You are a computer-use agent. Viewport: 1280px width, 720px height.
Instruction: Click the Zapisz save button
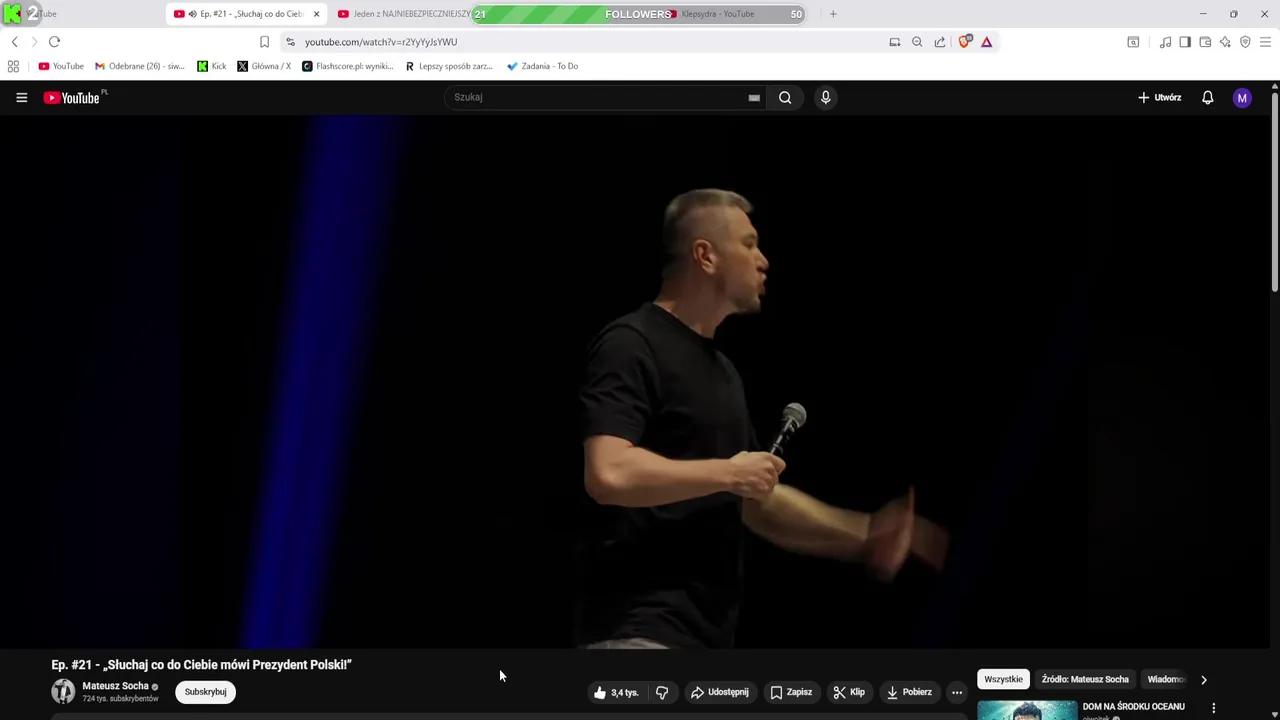791,692
